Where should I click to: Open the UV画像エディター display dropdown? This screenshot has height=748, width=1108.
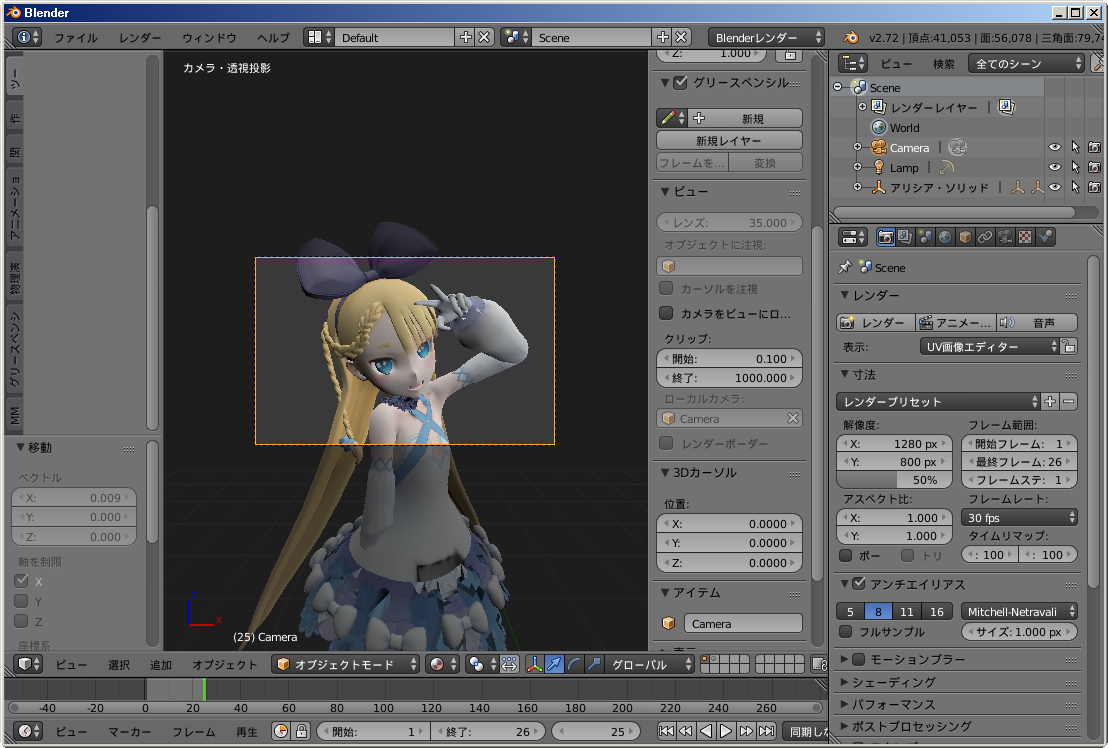pyautogui.click(x=989, y=347)
